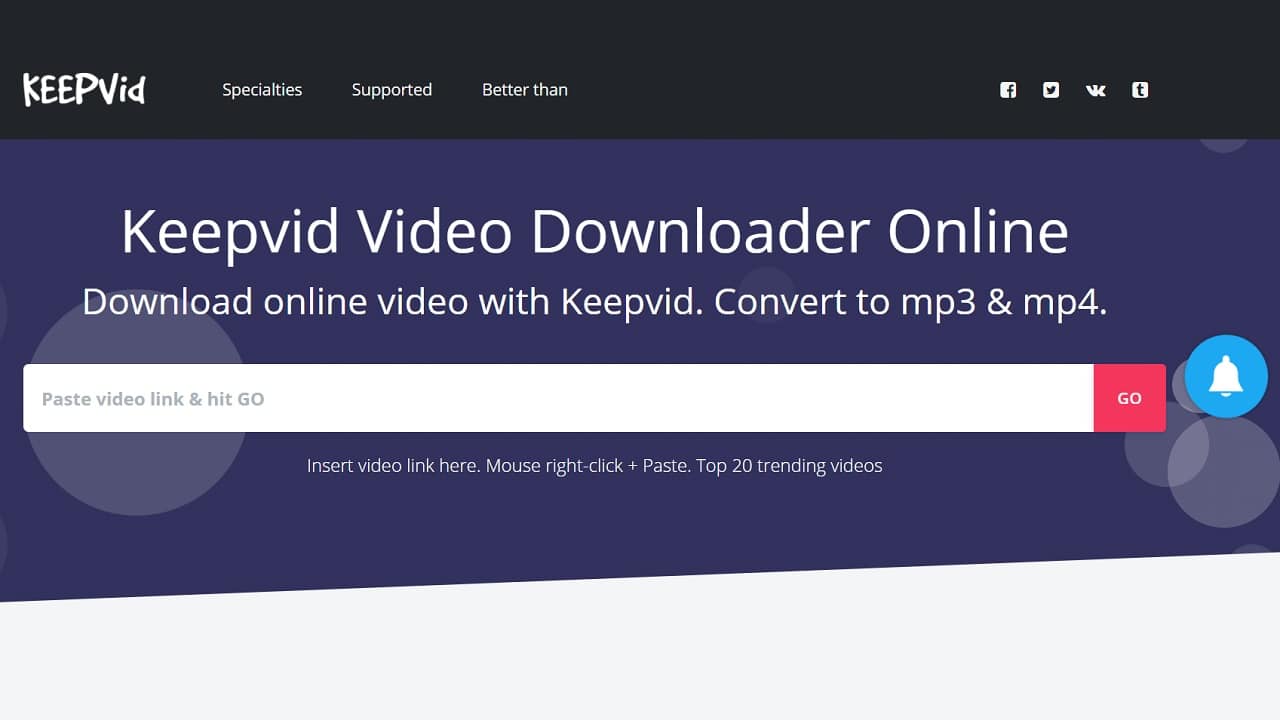Click the KeepVid logo
The height and width of the screenshot is (720, 1280).
tap(85, 89)
